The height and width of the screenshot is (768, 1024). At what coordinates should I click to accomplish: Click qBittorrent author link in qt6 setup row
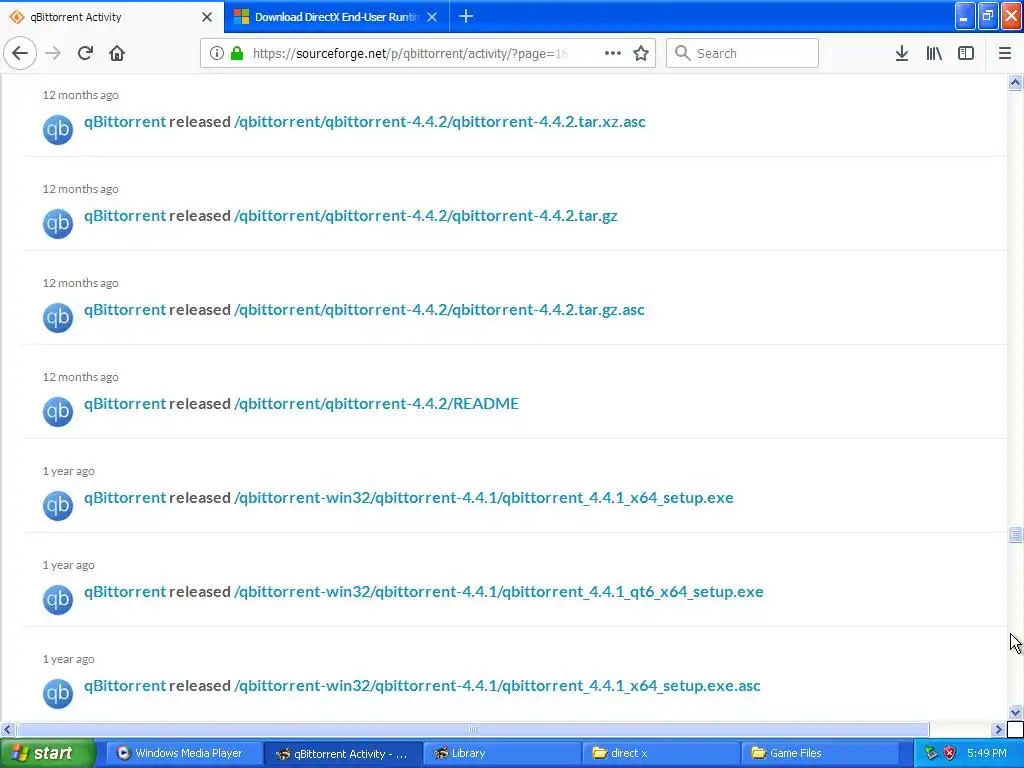tap(125, 592)
